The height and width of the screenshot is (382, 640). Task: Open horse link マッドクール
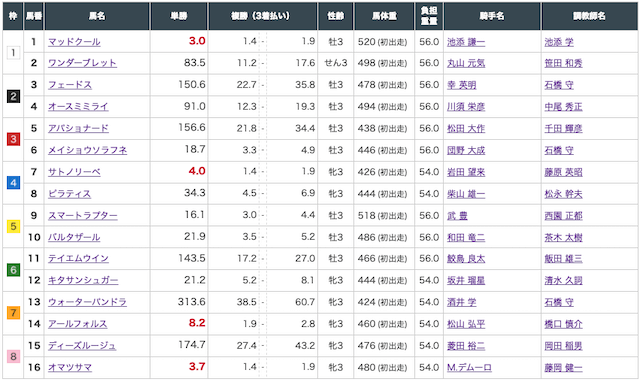74,42
